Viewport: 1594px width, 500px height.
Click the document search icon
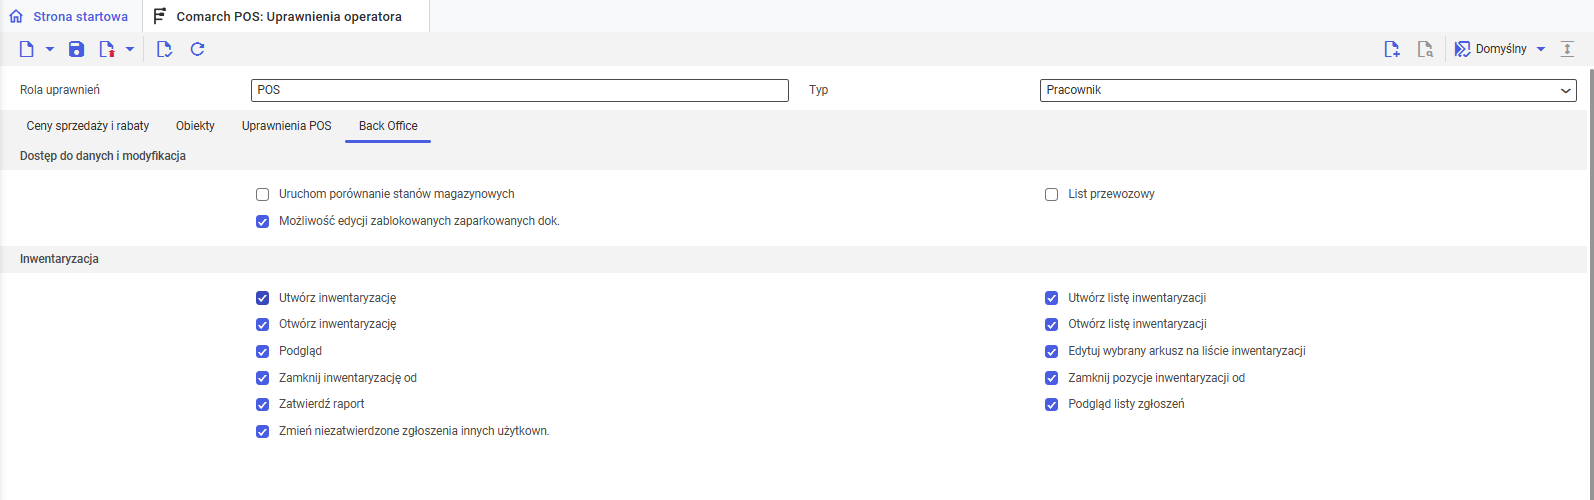click(x=1426, y=49)
